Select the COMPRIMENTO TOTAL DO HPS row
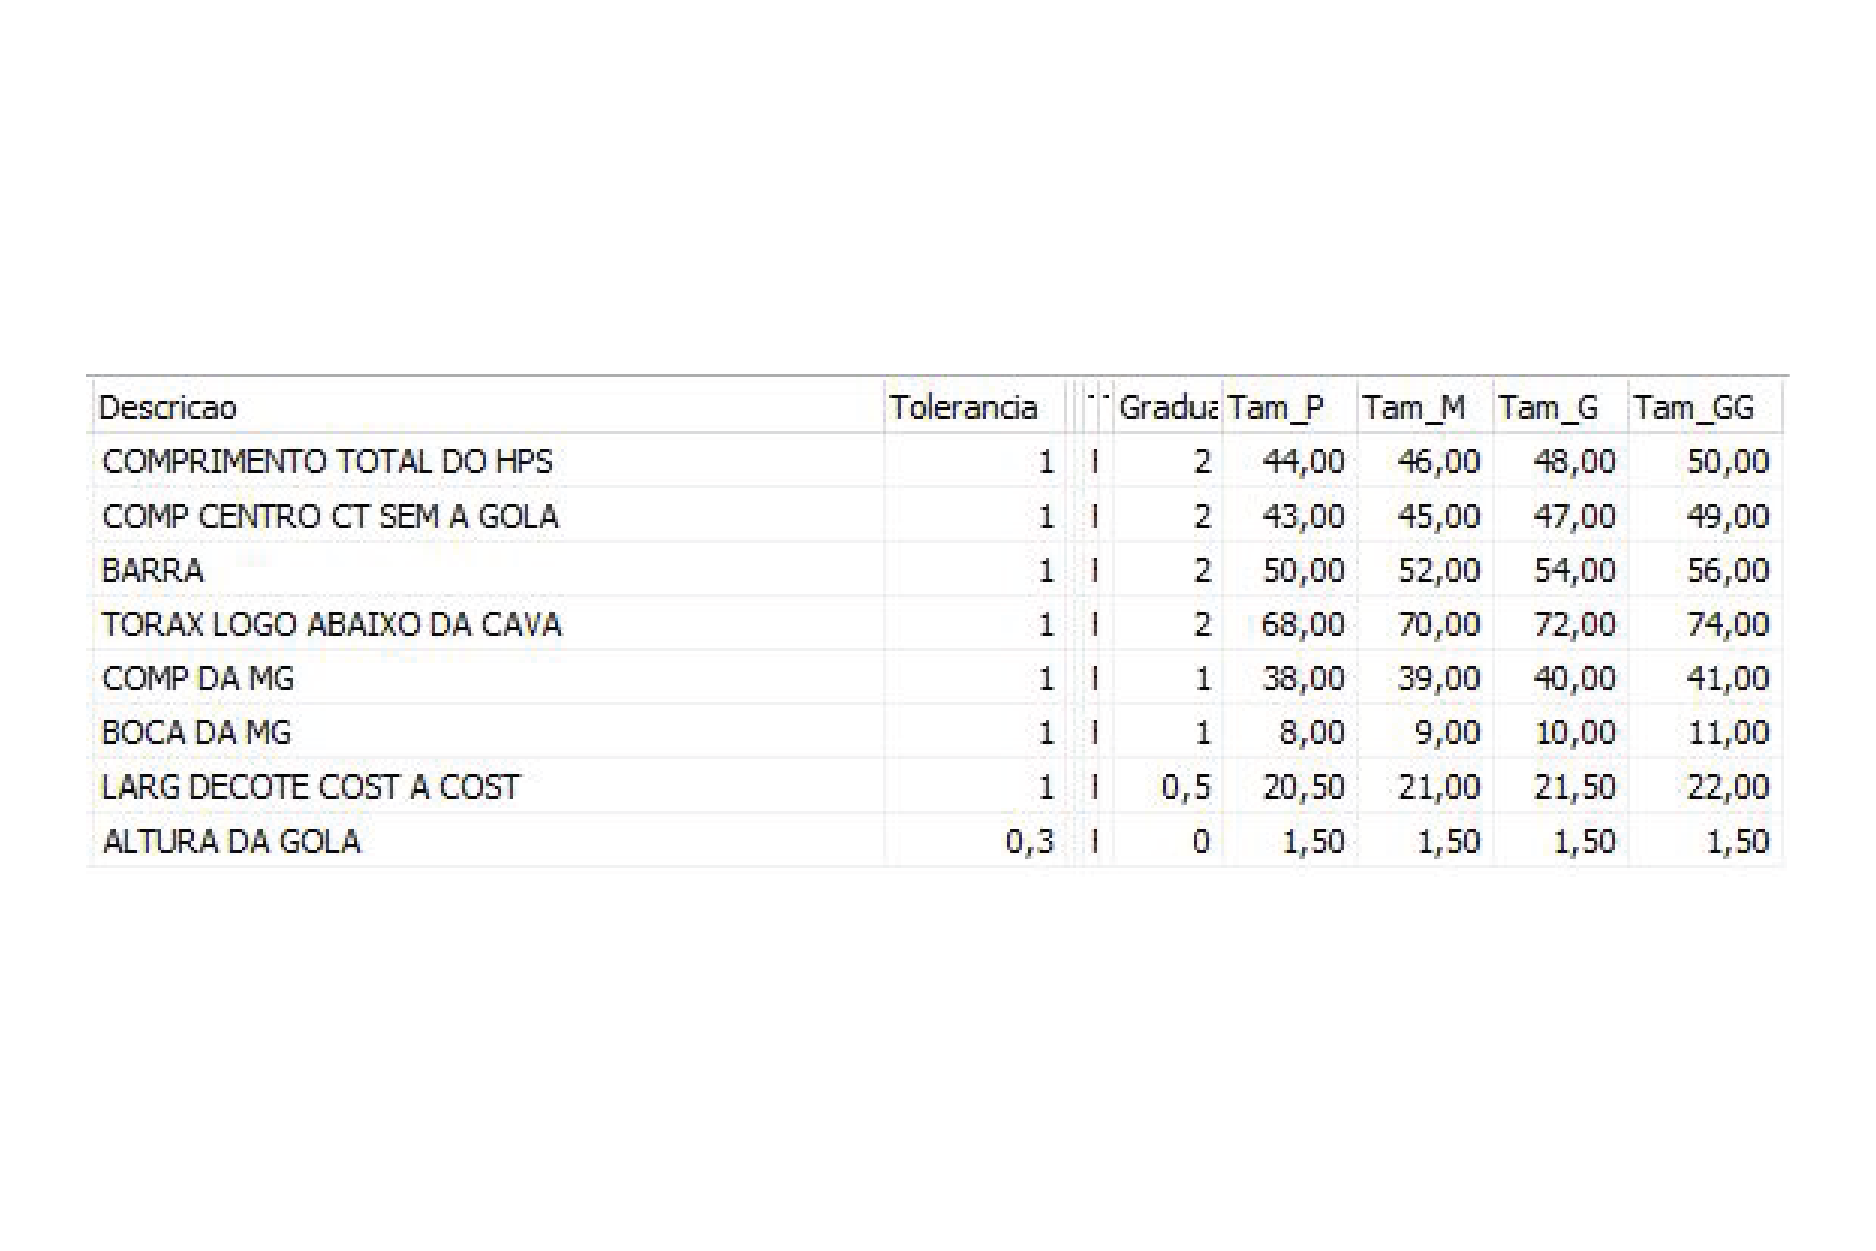Viewport: 1876px width, 1251px height. [937, 461]
